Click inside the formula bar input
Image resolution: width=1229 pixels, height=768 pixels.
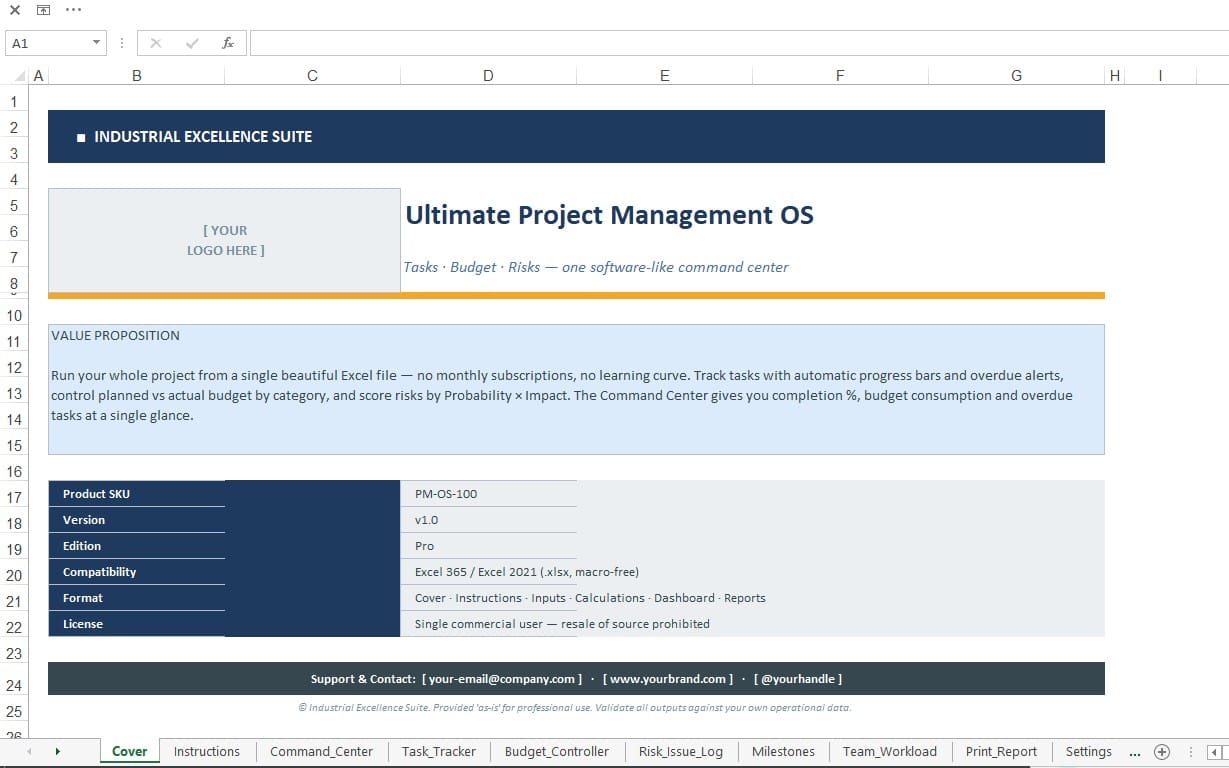[738, 43]
